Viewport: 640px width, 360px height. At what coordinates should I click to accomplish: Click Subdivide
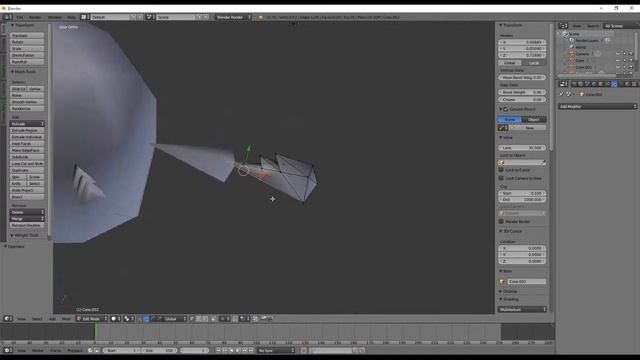coord(27,157)
